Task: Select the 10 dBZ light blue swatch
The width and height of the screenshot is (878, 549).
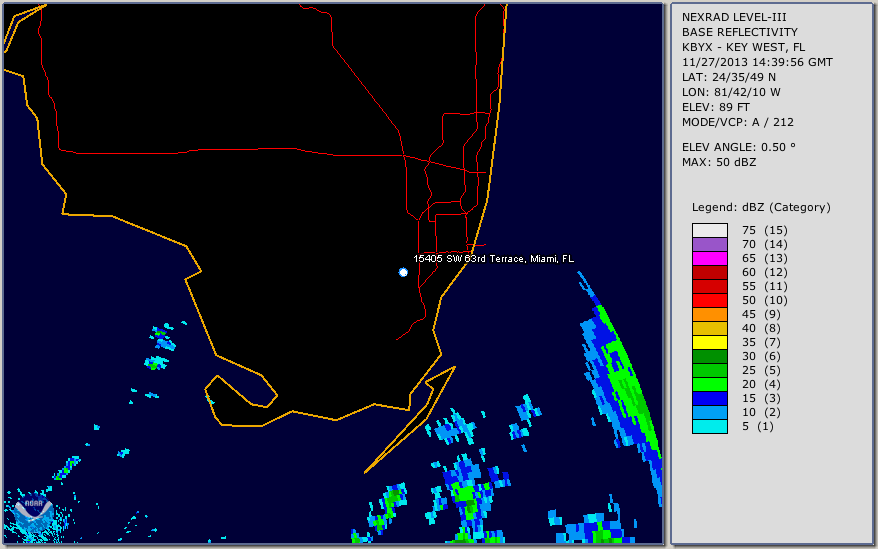Action: [710, 412]
